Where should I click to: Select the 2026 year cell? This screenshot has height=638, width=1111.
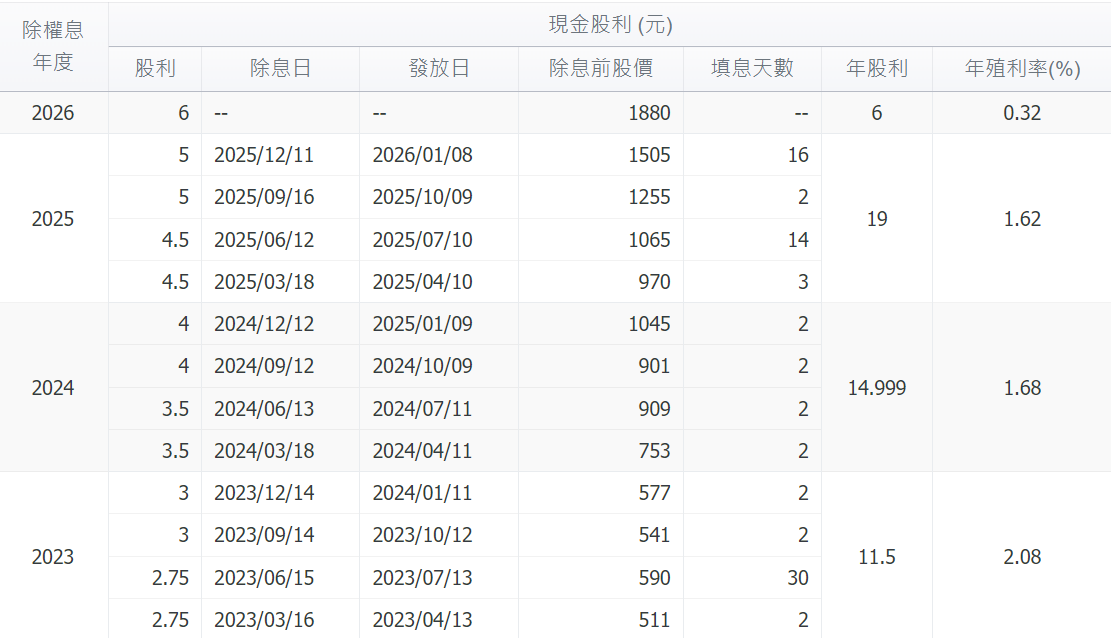click(x=53, y=113)
